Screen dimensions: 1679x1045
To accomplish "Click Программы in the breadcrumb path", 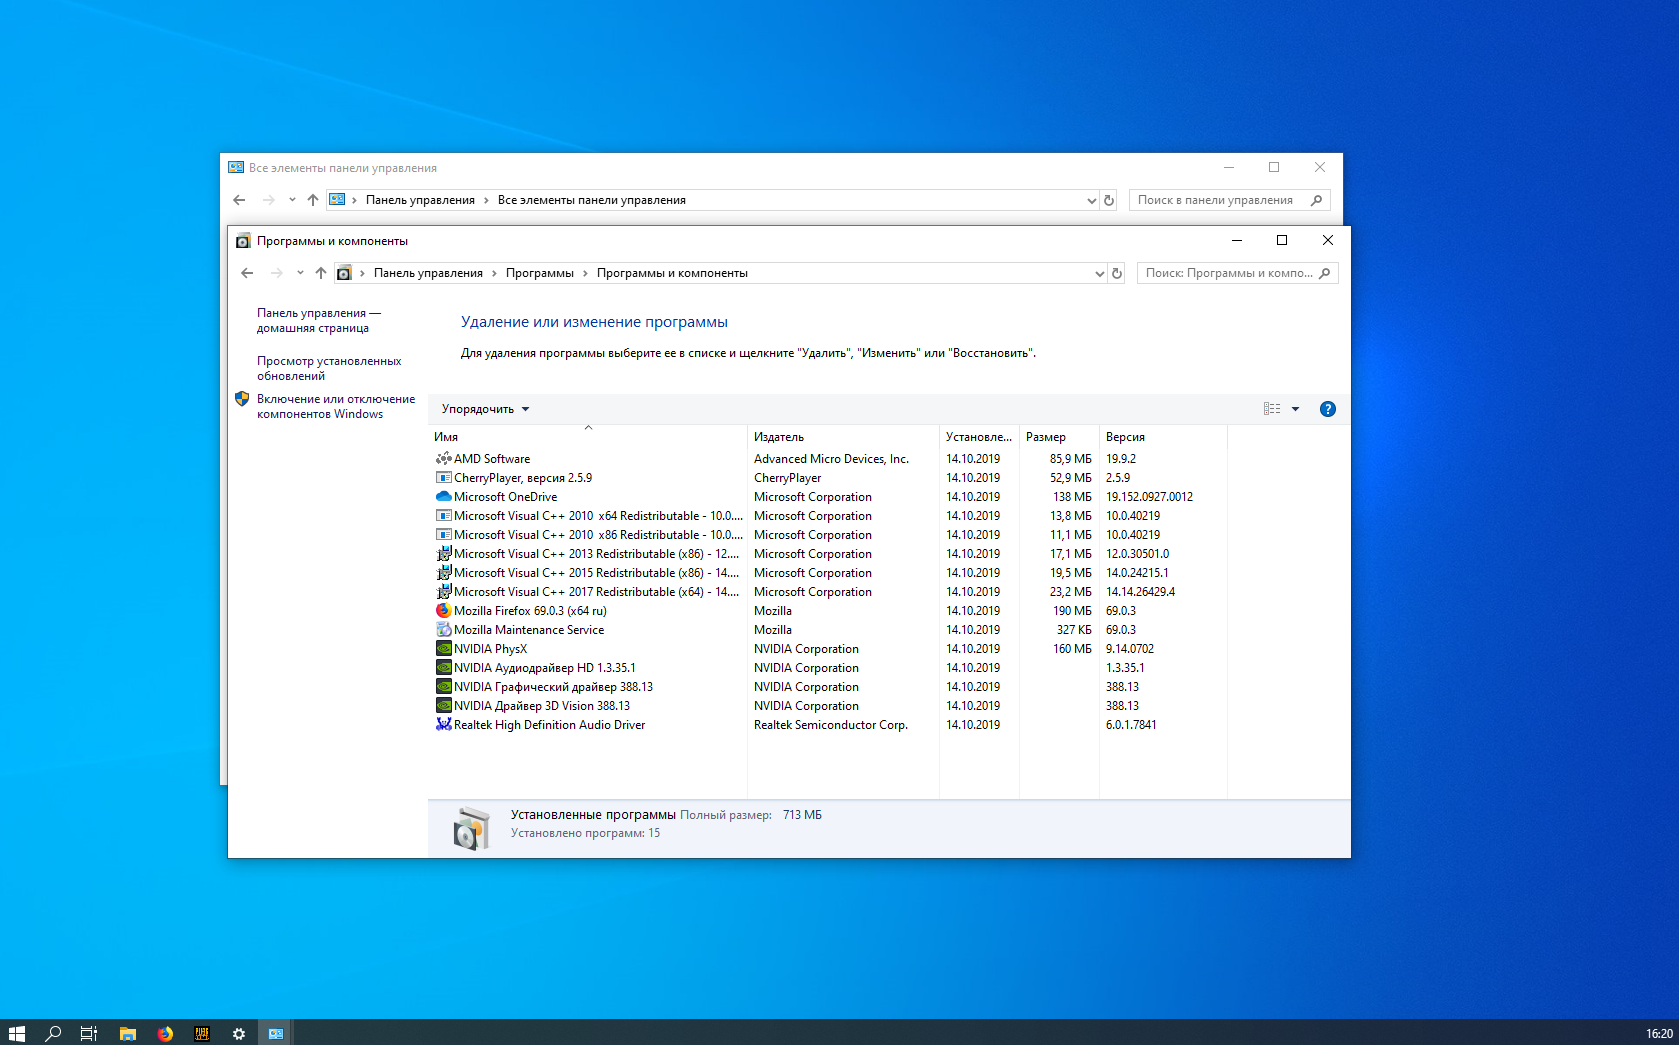I will click(x=540, y=273).
